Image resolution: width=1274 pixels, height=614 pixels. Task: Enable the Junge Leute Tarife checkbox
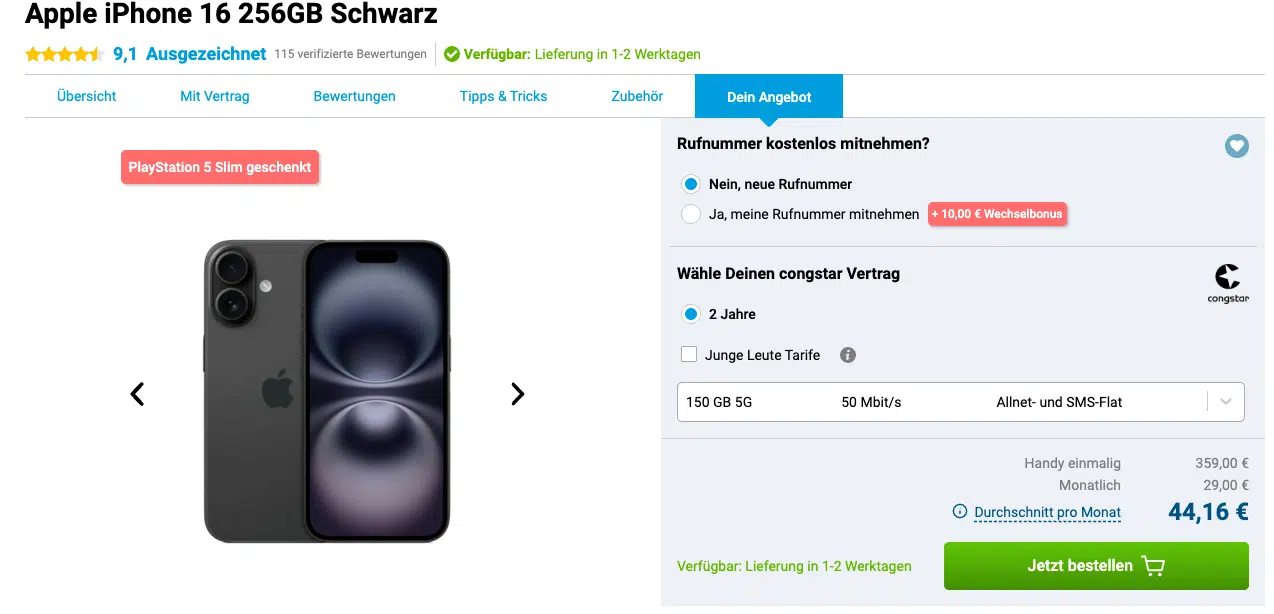click(x=689, y=354)
